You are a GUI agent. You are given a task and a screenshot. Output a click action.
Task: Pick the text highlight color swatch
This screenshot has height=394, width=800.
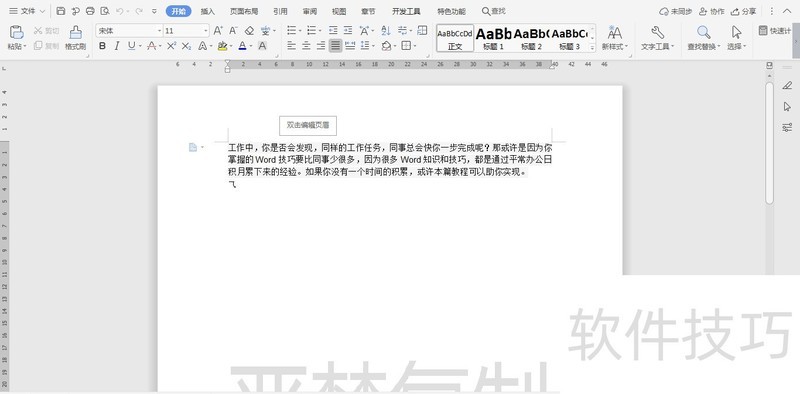[222, 46]
